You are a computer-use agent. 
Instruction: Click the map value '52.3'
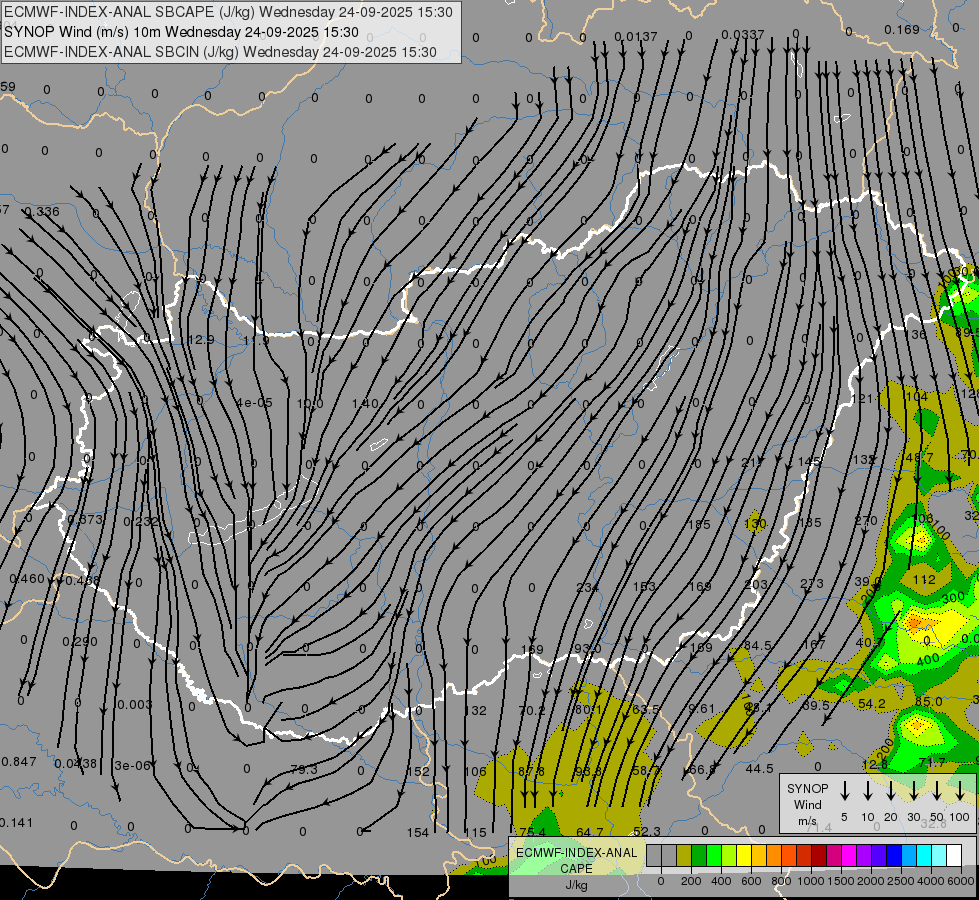tap(647, 831)
